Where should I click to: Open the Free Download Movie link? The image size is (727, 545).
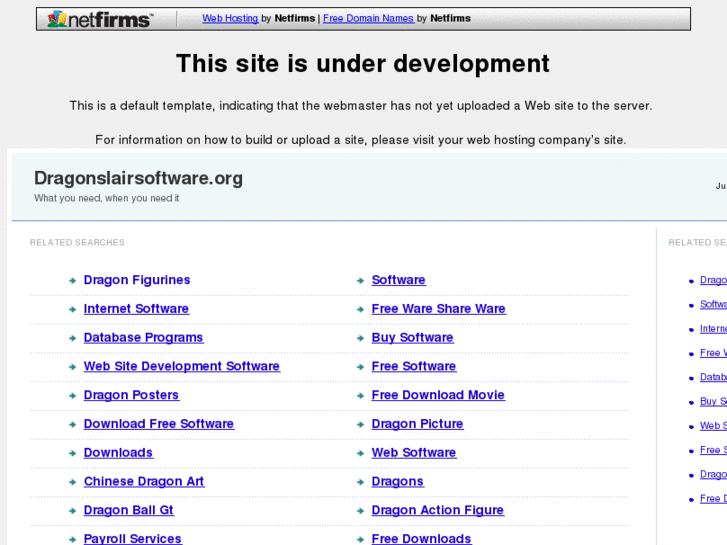tap(438, 395)
